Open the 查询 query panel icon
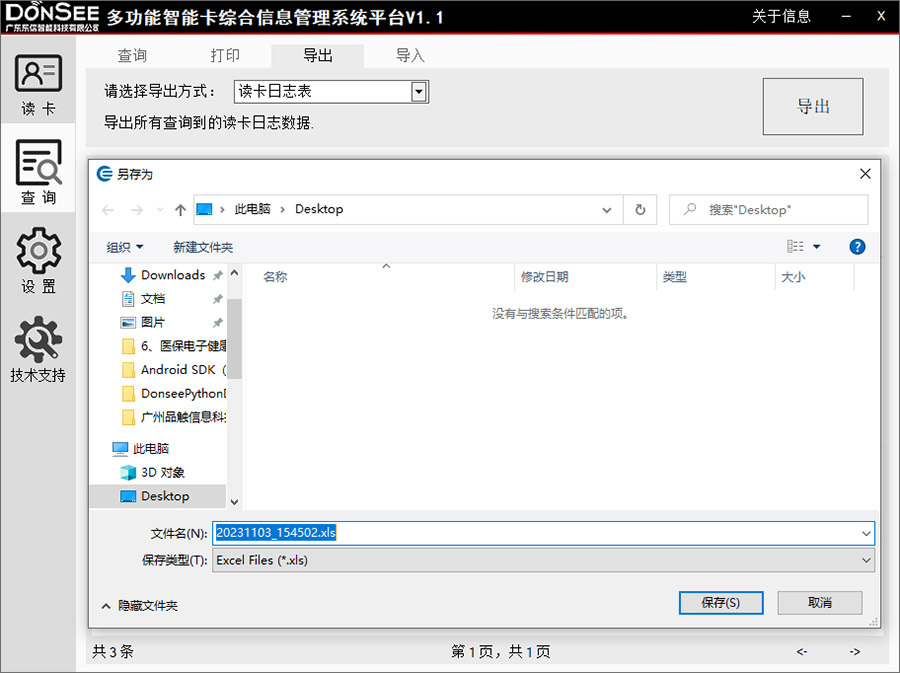 pyautogui.click(x=38, y=172)
